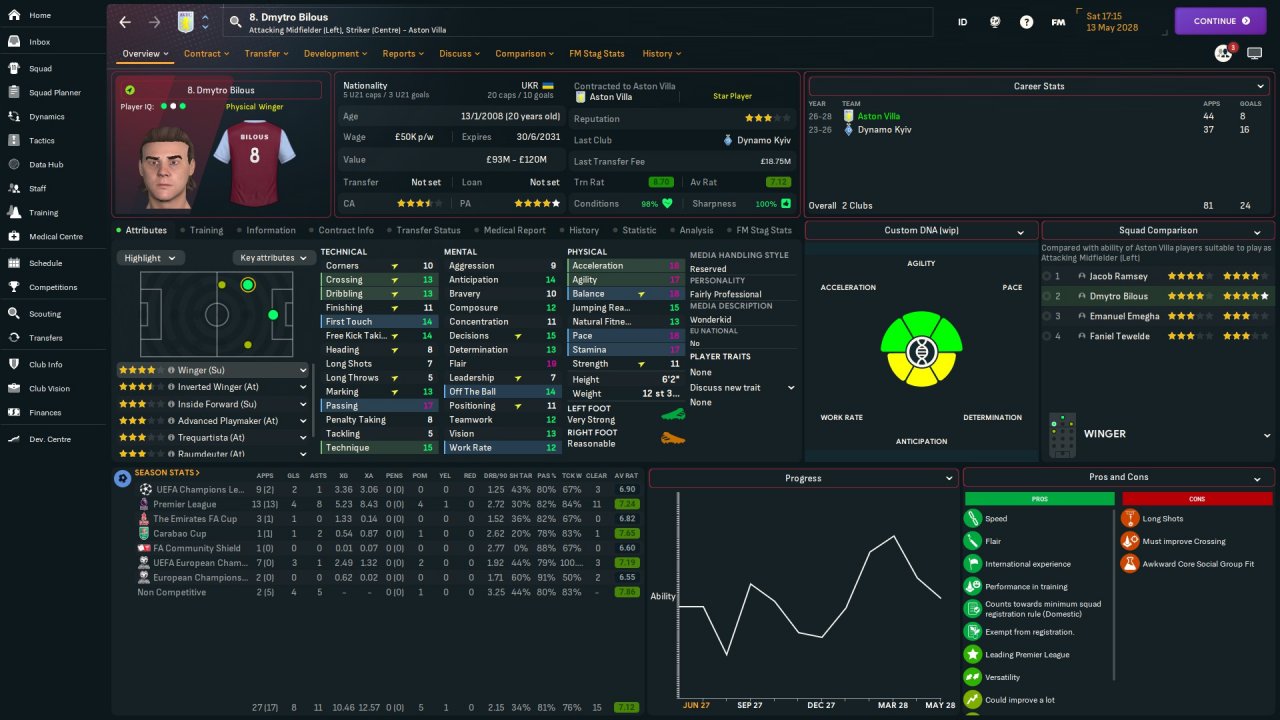Click the season stats gear icon
Screen dimensions: 1280x720
pos(122,478)
